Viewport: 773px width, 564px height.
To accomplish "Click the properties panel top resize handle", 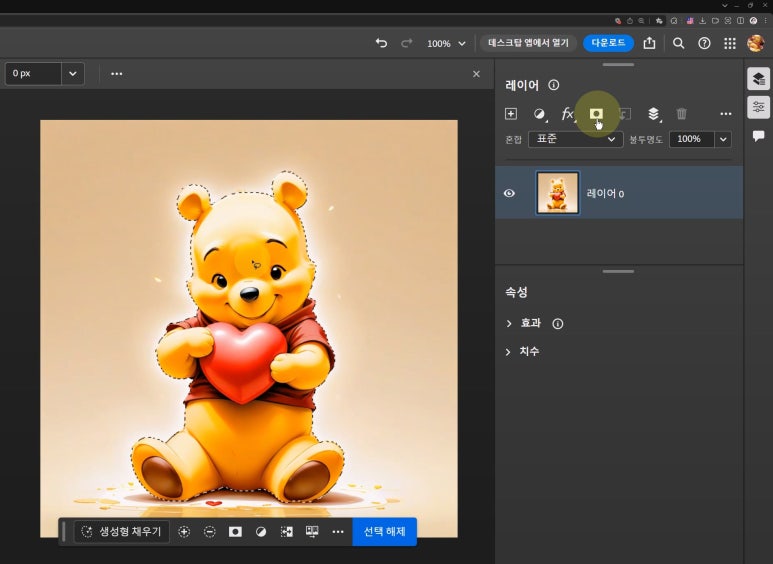I will 618,271.
